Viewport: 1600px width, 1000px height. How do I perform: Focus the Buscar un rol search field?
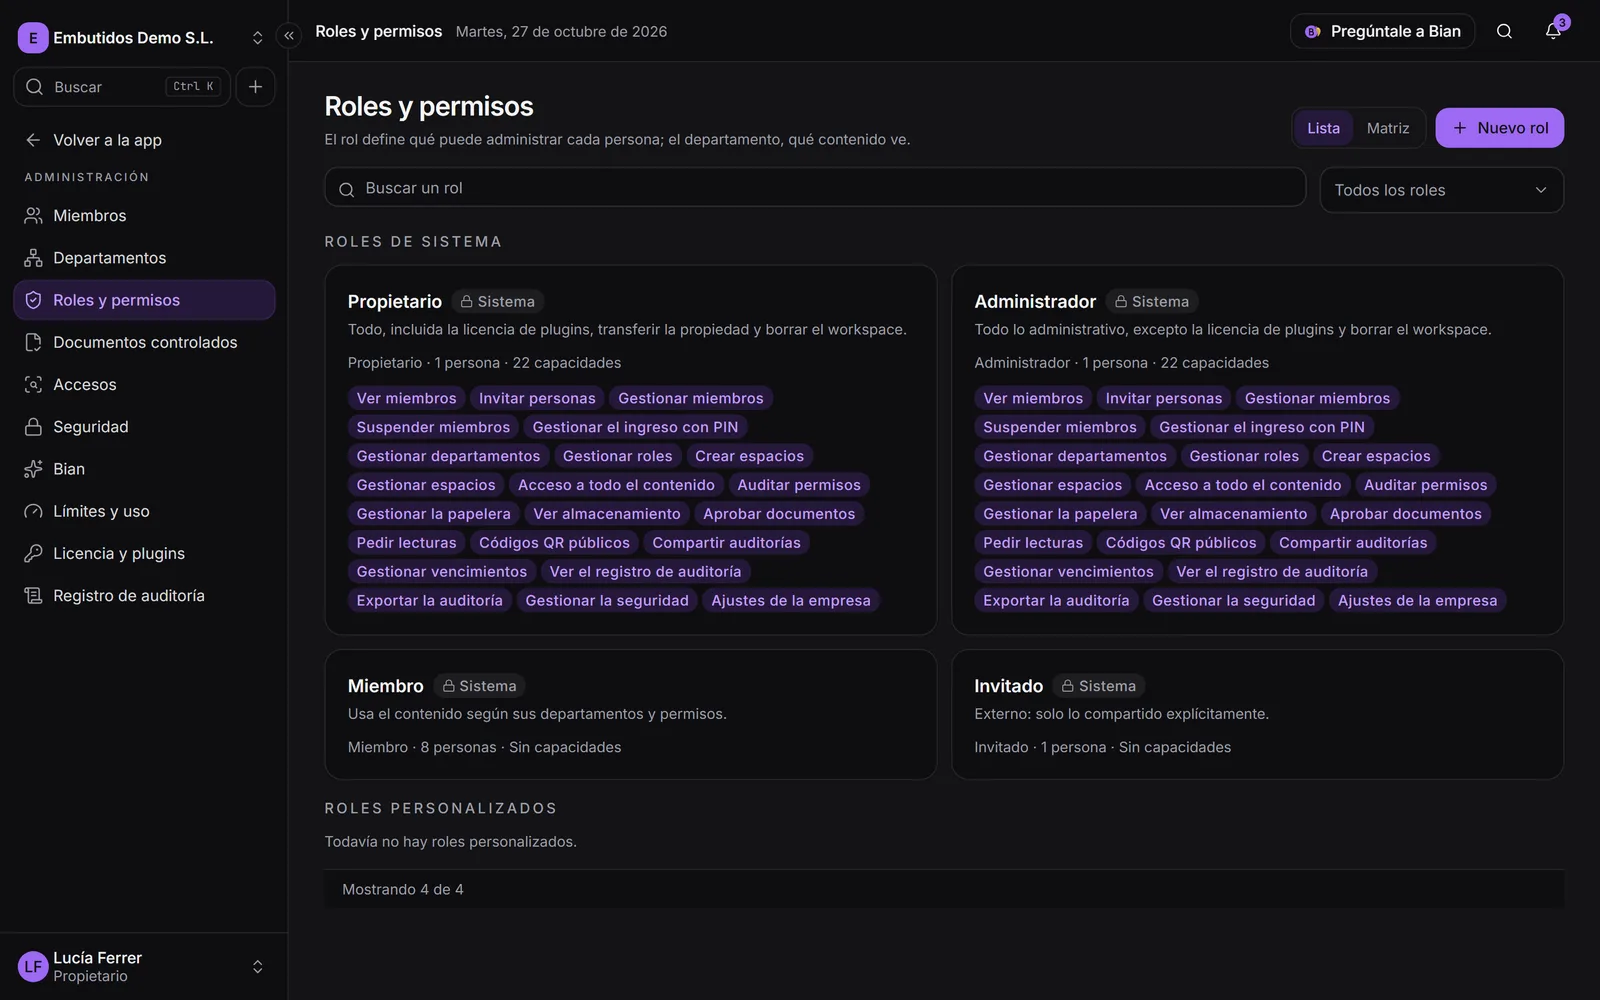coord(815,188)
